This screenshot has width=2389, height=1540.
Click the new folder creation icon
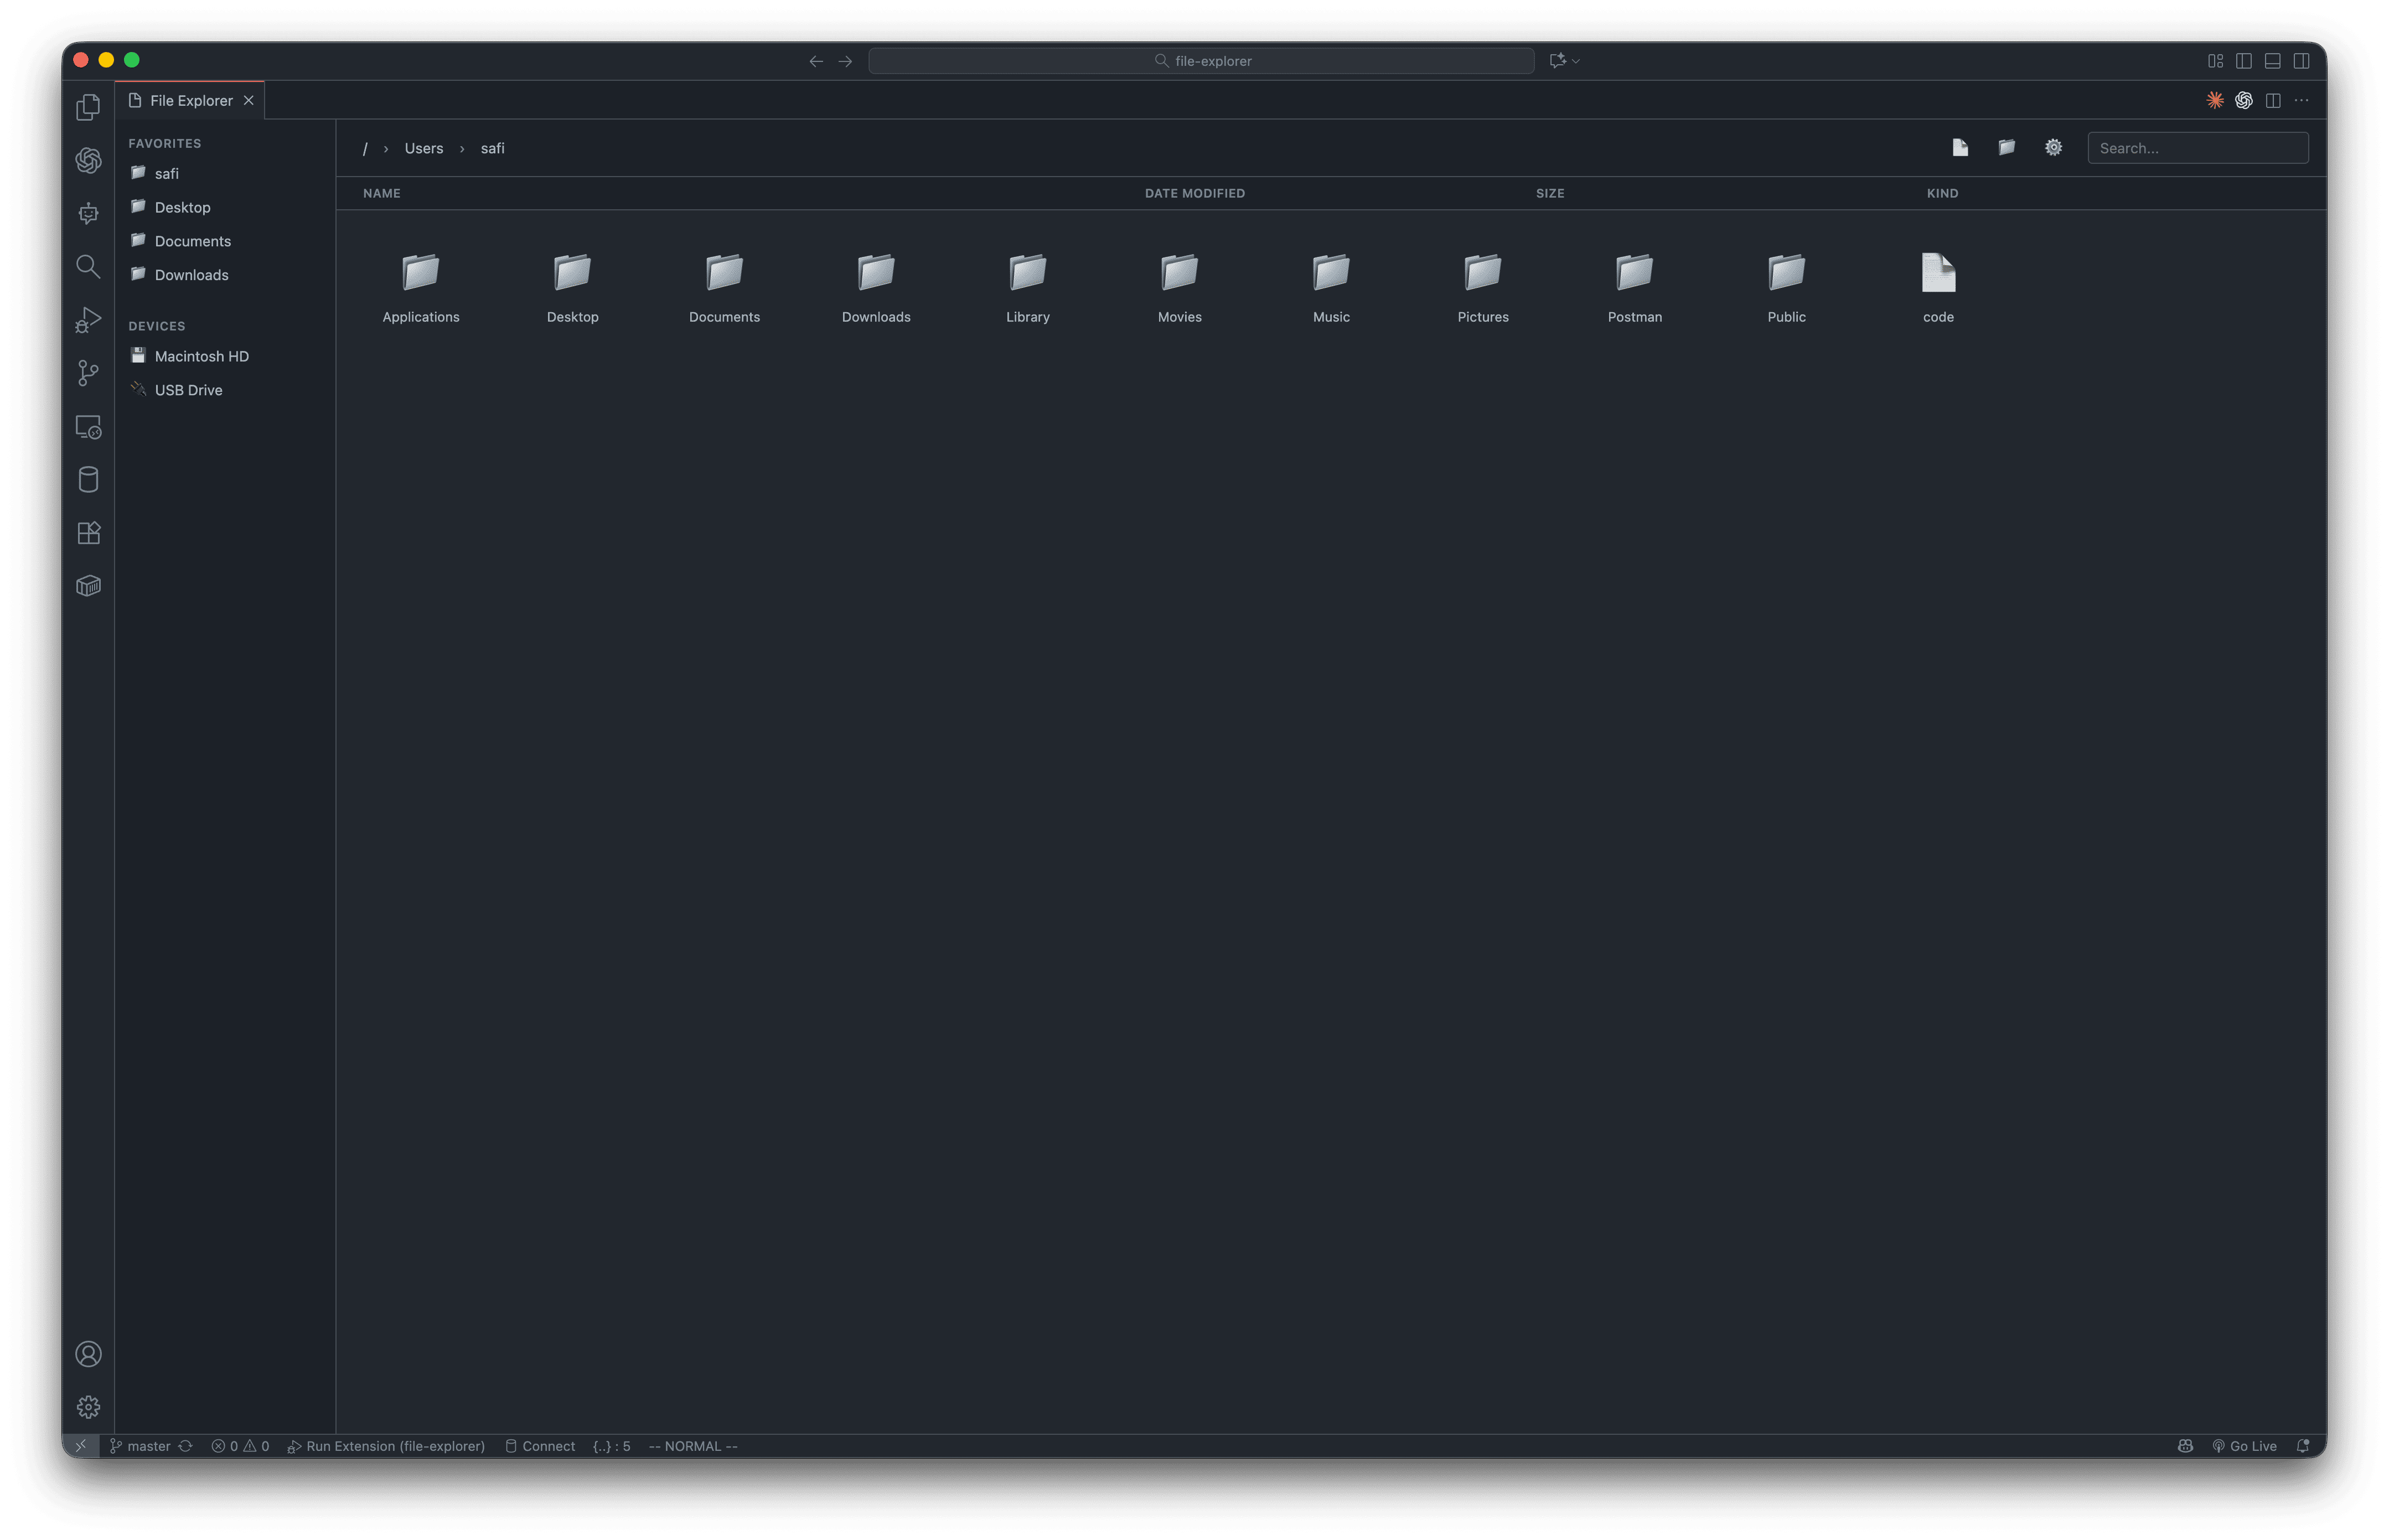[x=2006, y=147]
